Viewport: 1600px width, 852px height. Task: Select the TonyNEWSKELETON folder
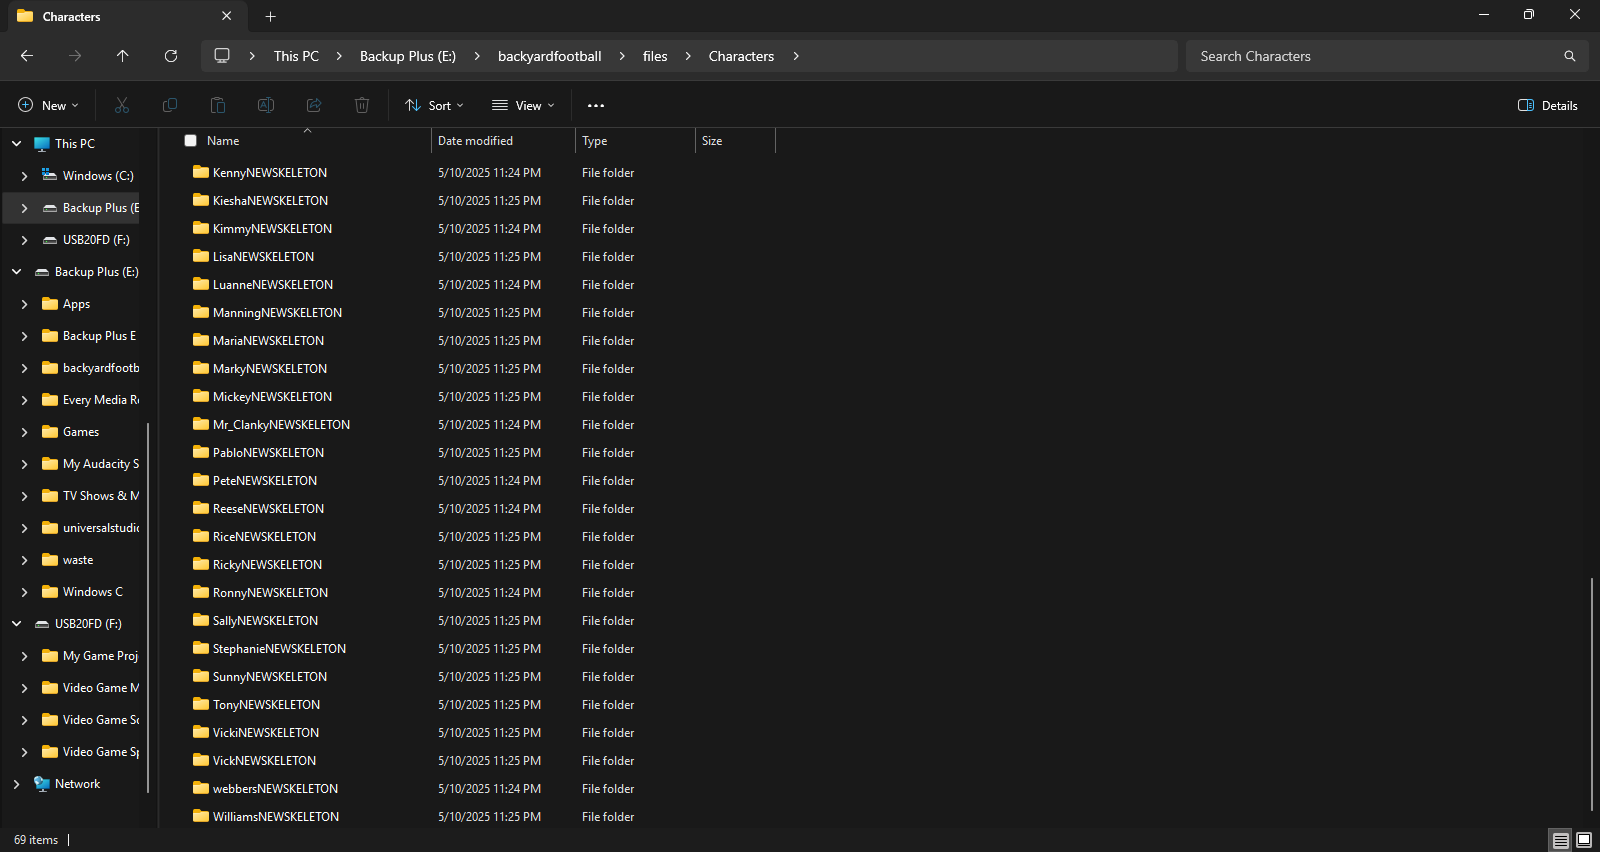[266, 704]
